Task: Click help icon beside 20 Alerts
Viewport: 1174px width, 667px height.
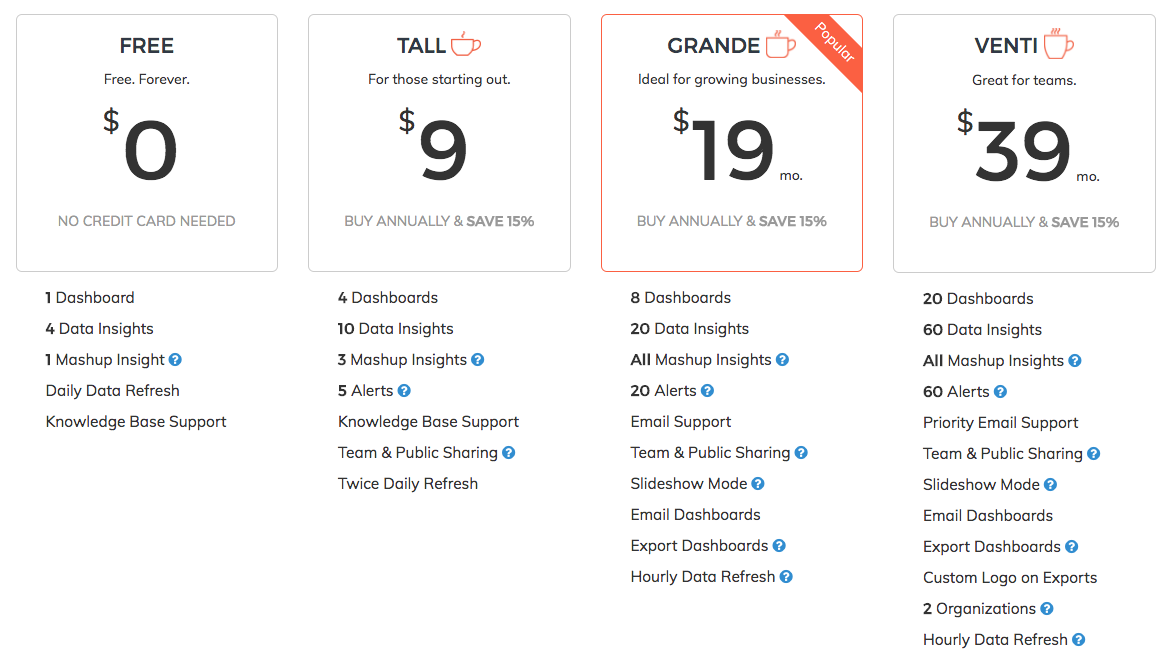Action: (x=708, y=391)
